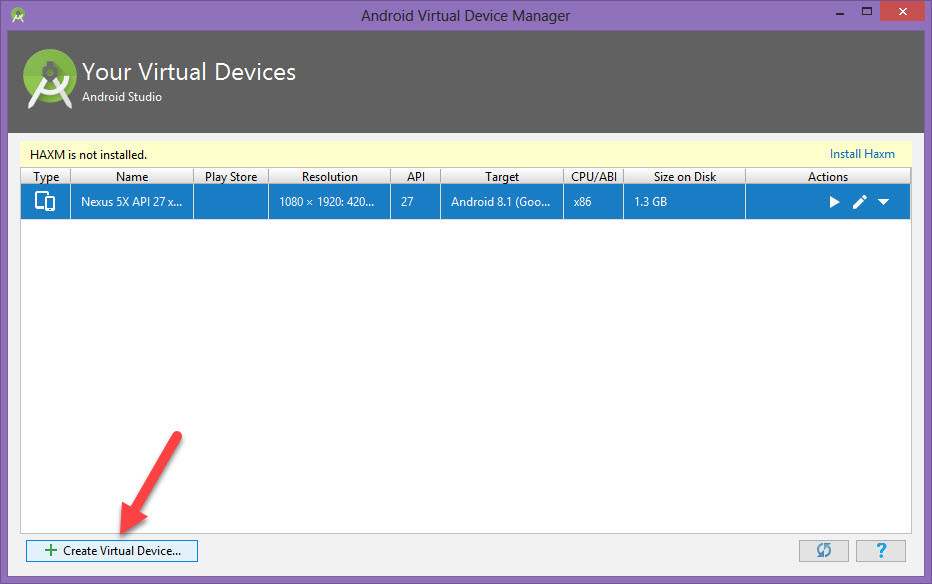Viewport: 932px width, 584px height.
Task: Edit the Nexus 5X AVD with pencil icon
Action: pyautogui.click(x=859, y=202)
